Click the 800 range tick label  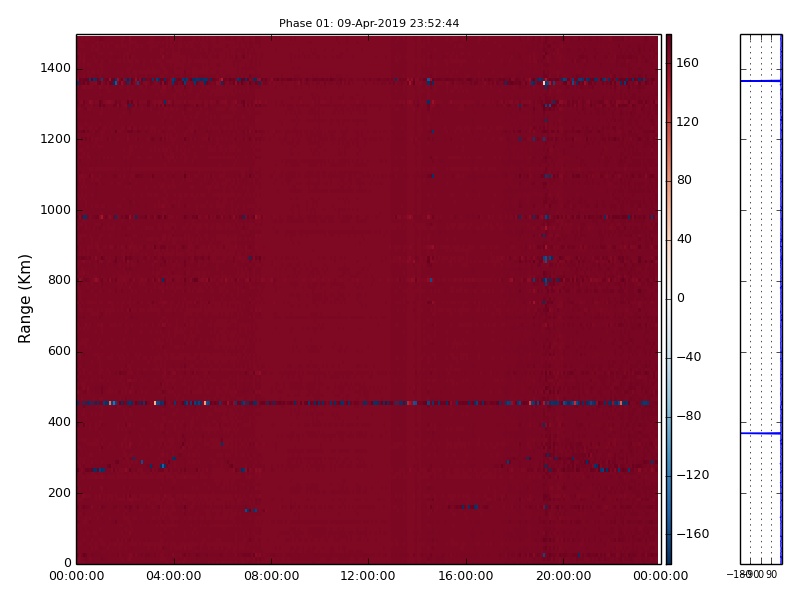[59, 281]
